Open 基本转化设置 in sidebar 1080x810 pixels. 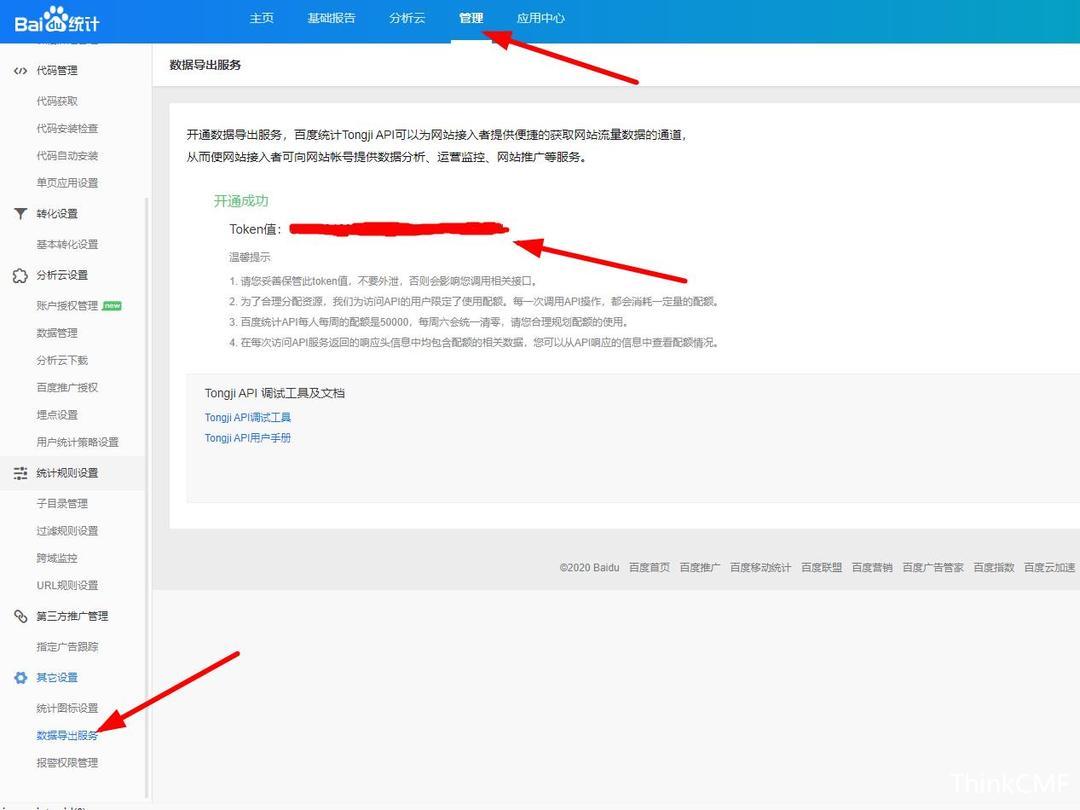(x=68, y=244)
